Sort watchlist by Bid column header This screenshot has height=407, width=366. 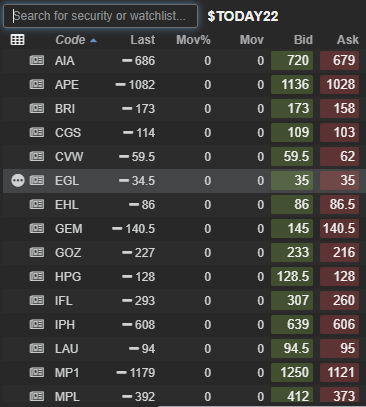pyautogui.click(x=303, y=40)
